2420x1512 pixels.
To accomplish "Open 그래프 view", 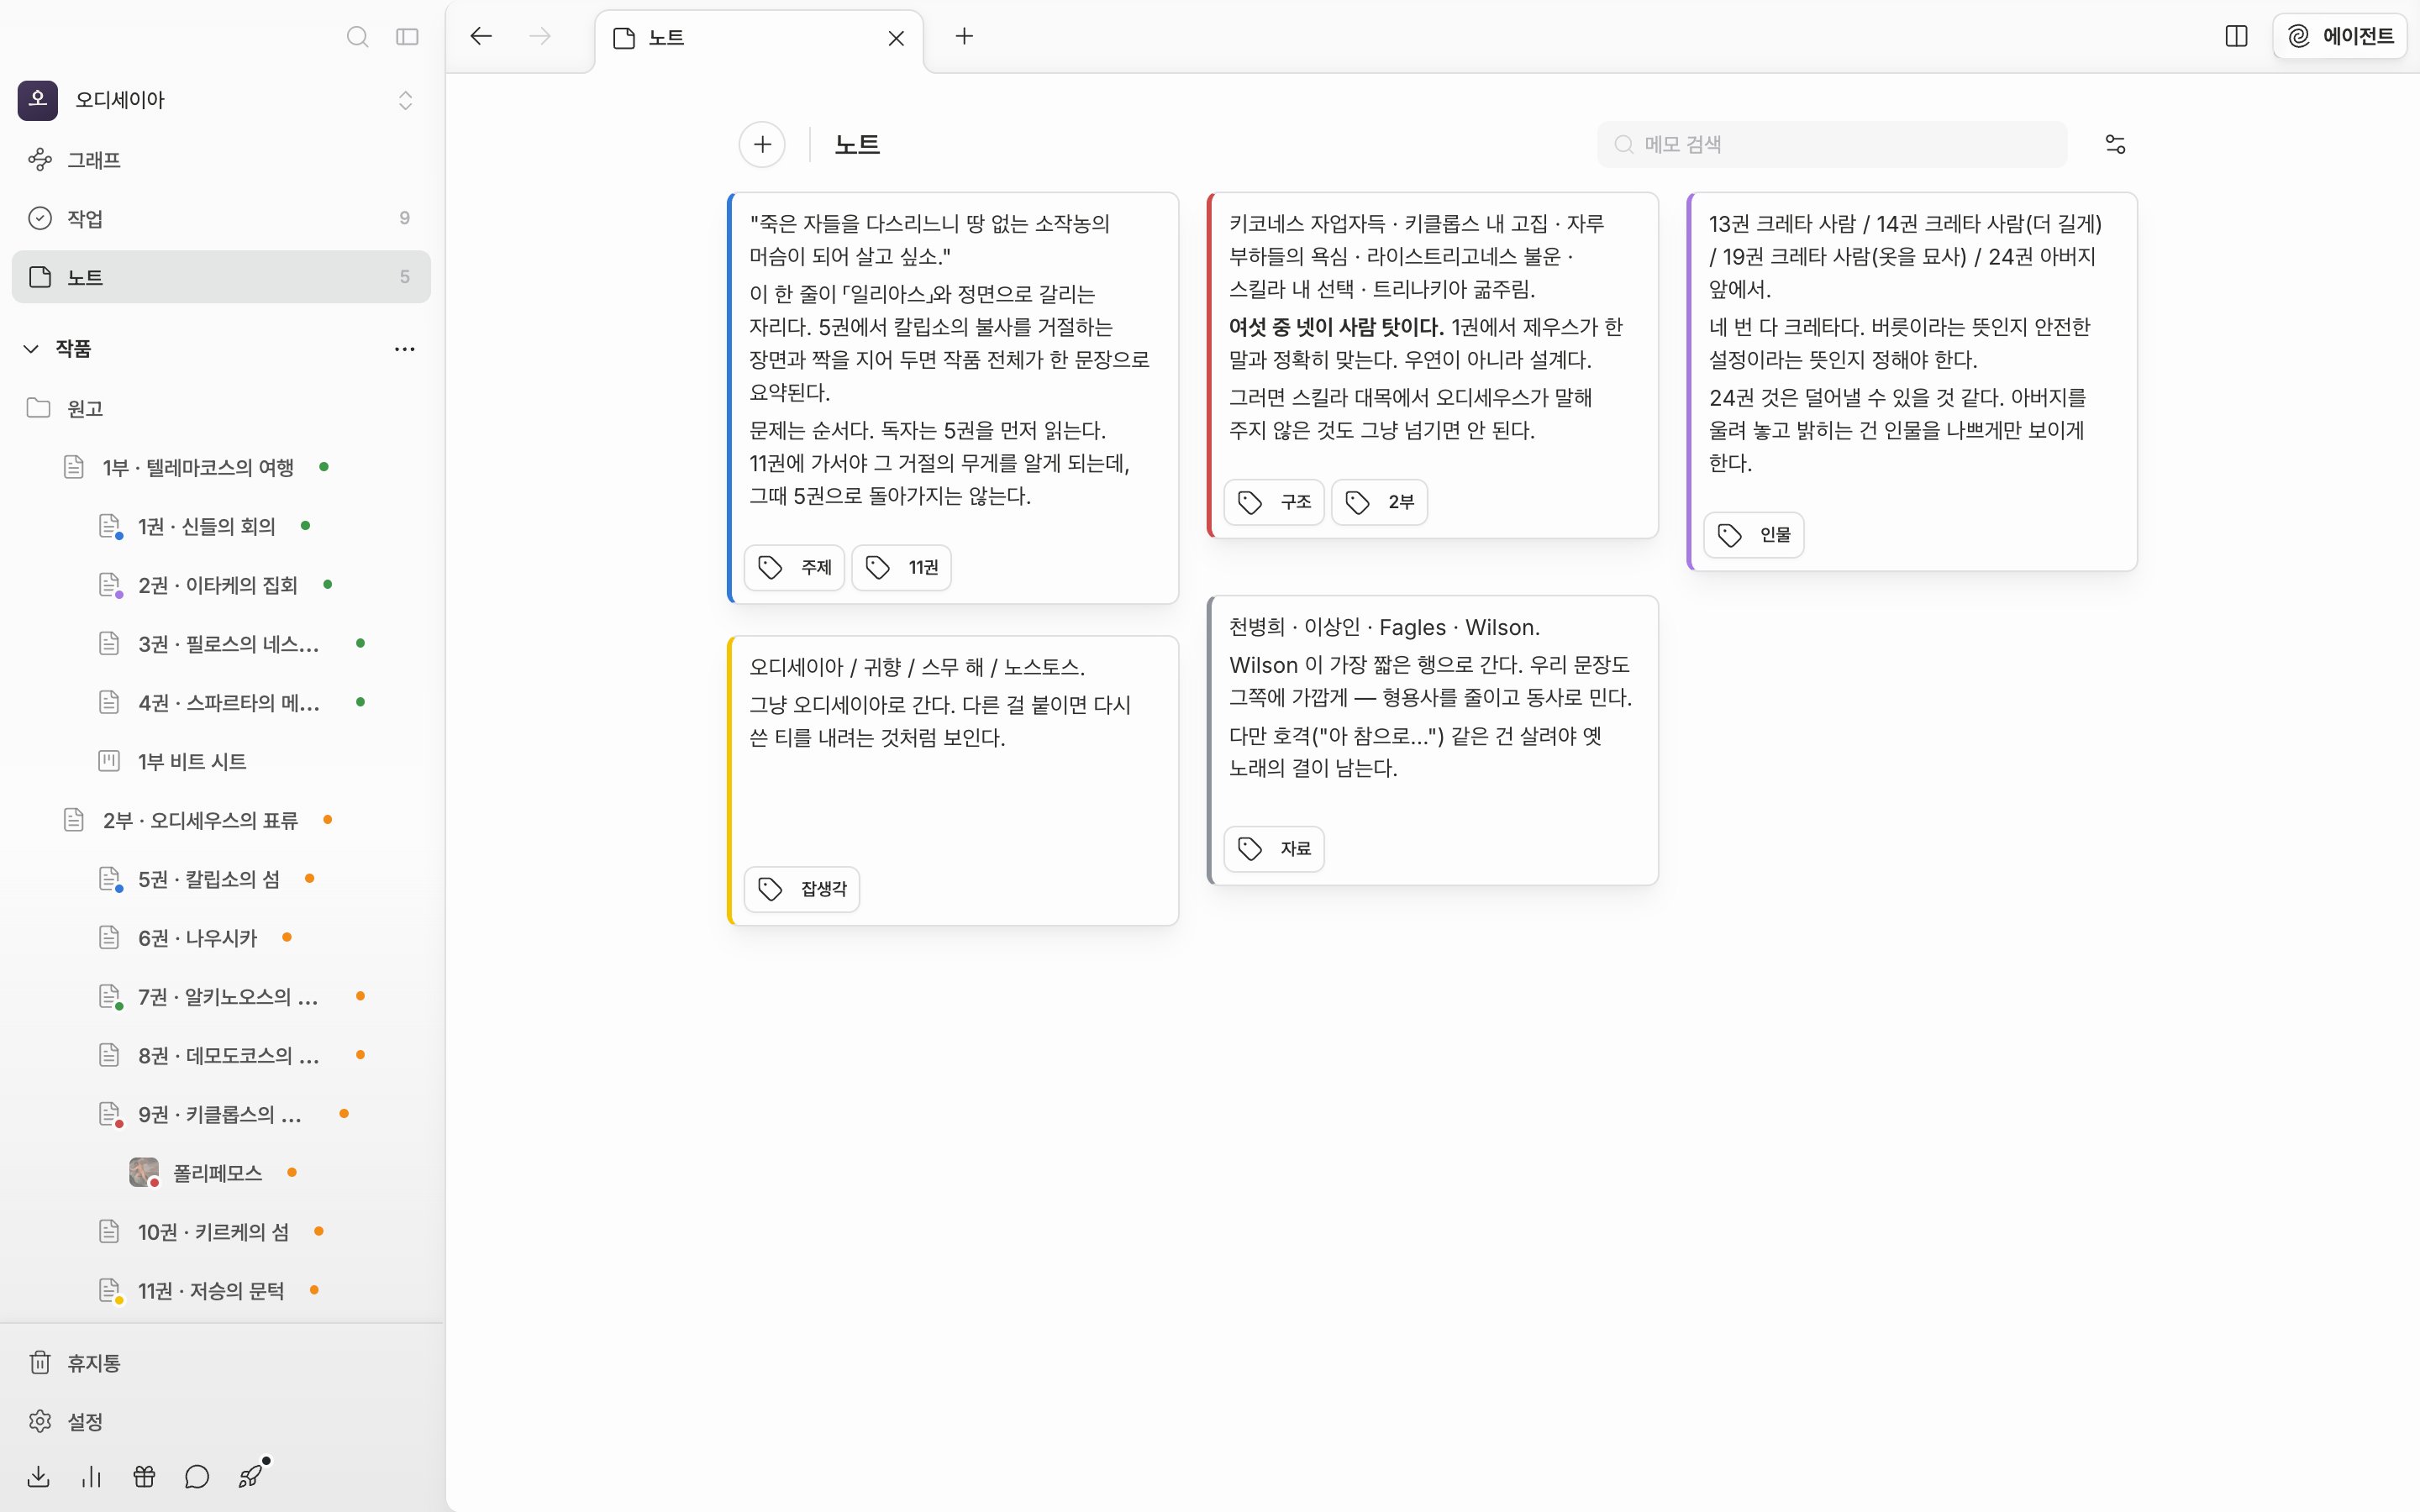I will pyautogui.click(x=221, y=160).
